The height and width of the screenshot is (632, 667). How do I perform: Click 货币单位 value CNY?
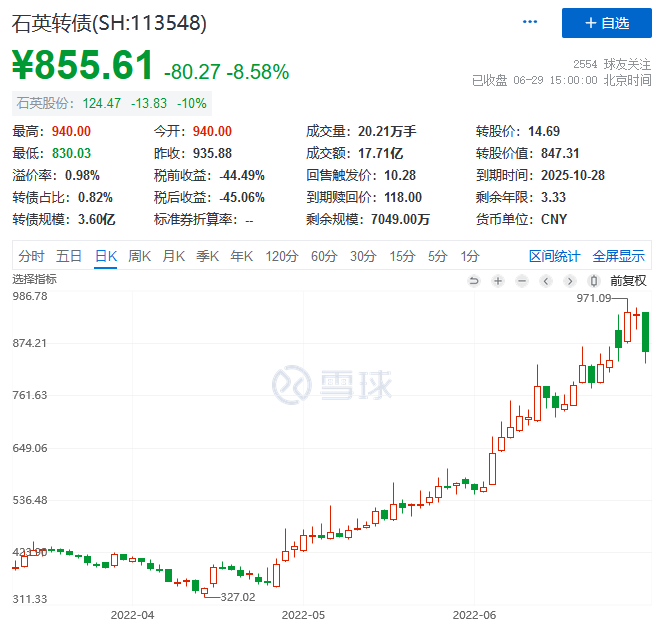[554, 220]
